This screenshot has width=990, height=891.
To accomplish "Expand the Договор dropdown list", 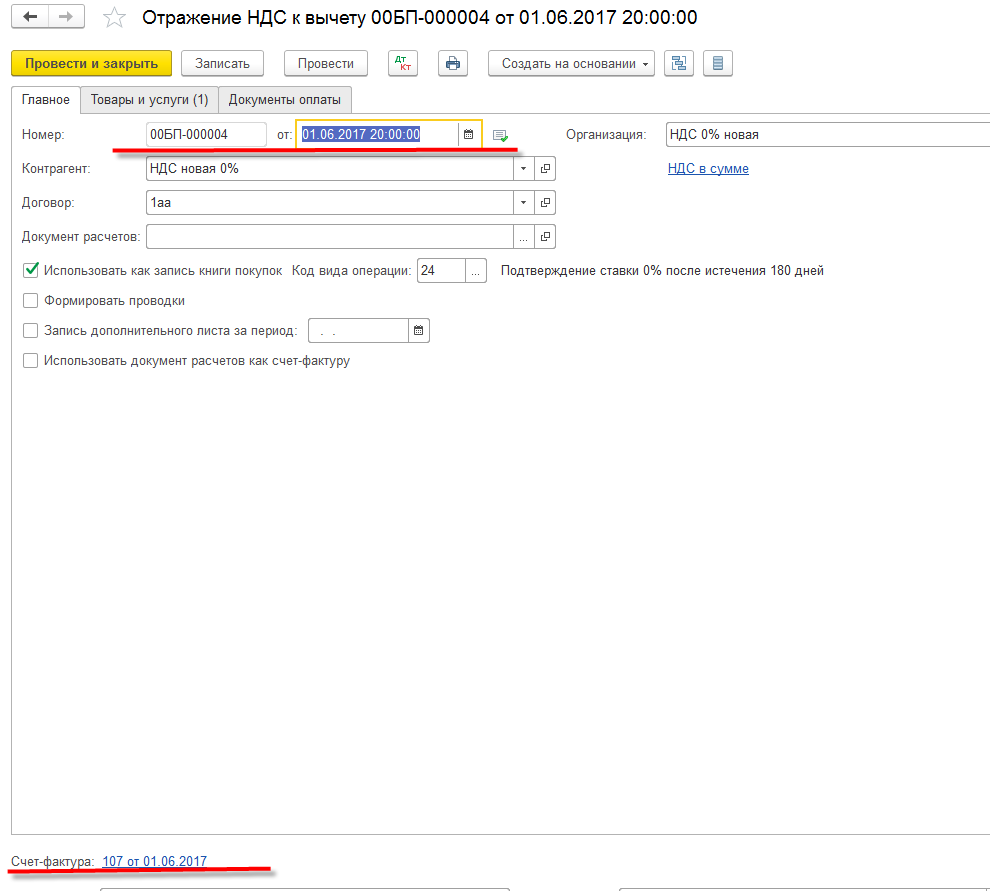I will [524, 203].
